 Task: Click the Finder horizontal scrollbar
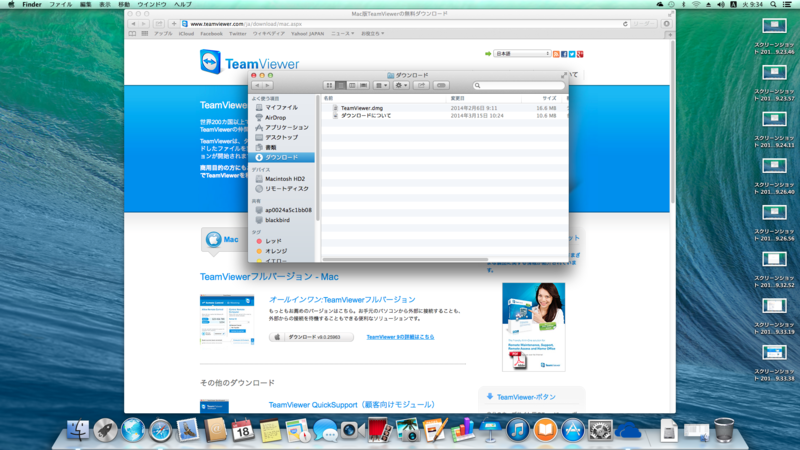406,260
